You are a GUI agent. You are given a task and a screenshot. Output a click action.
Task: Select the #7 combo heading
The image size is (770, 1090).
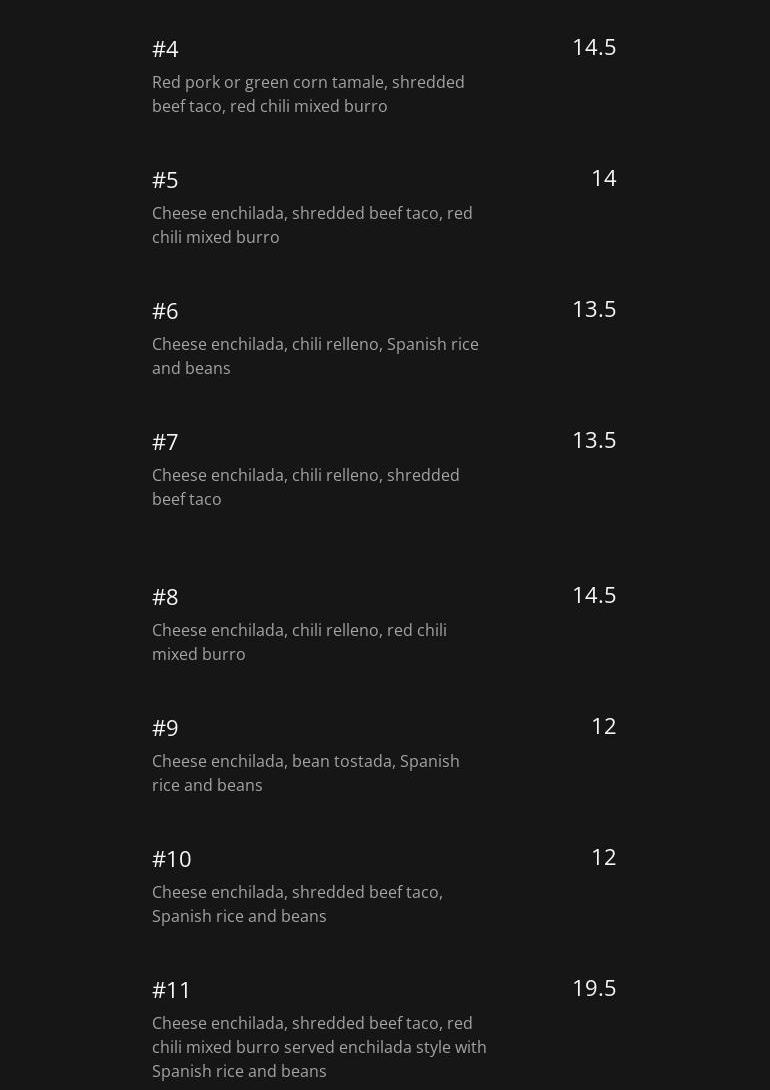165,442
